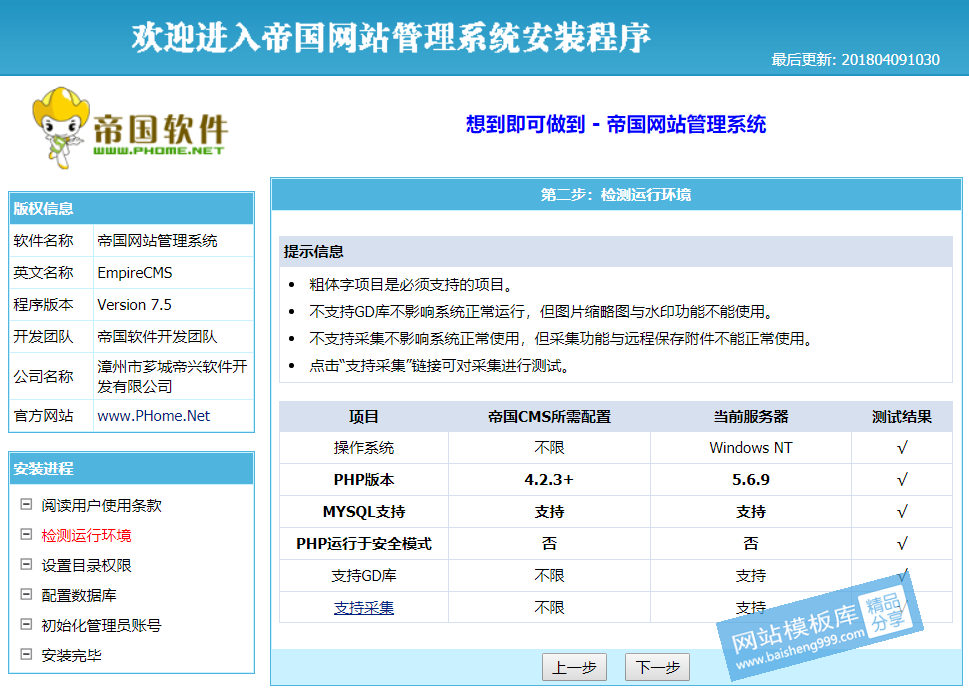Click the 5.6.9 PHP version value
This screenshot has width=969, height=689.
[751, 480]
